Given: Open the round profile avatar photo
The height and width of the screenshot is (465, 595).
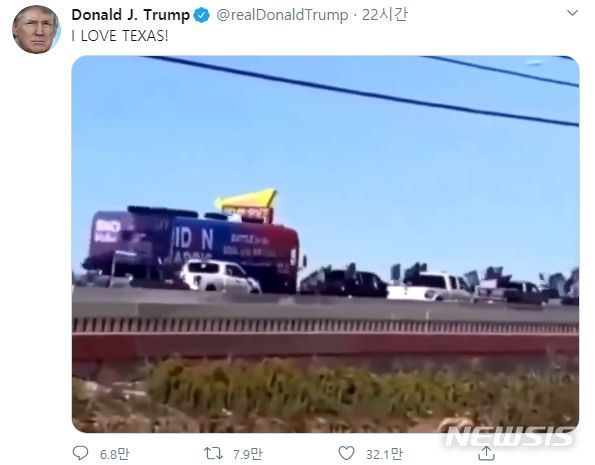Looking at the screenshot, I should pos(36,29).
